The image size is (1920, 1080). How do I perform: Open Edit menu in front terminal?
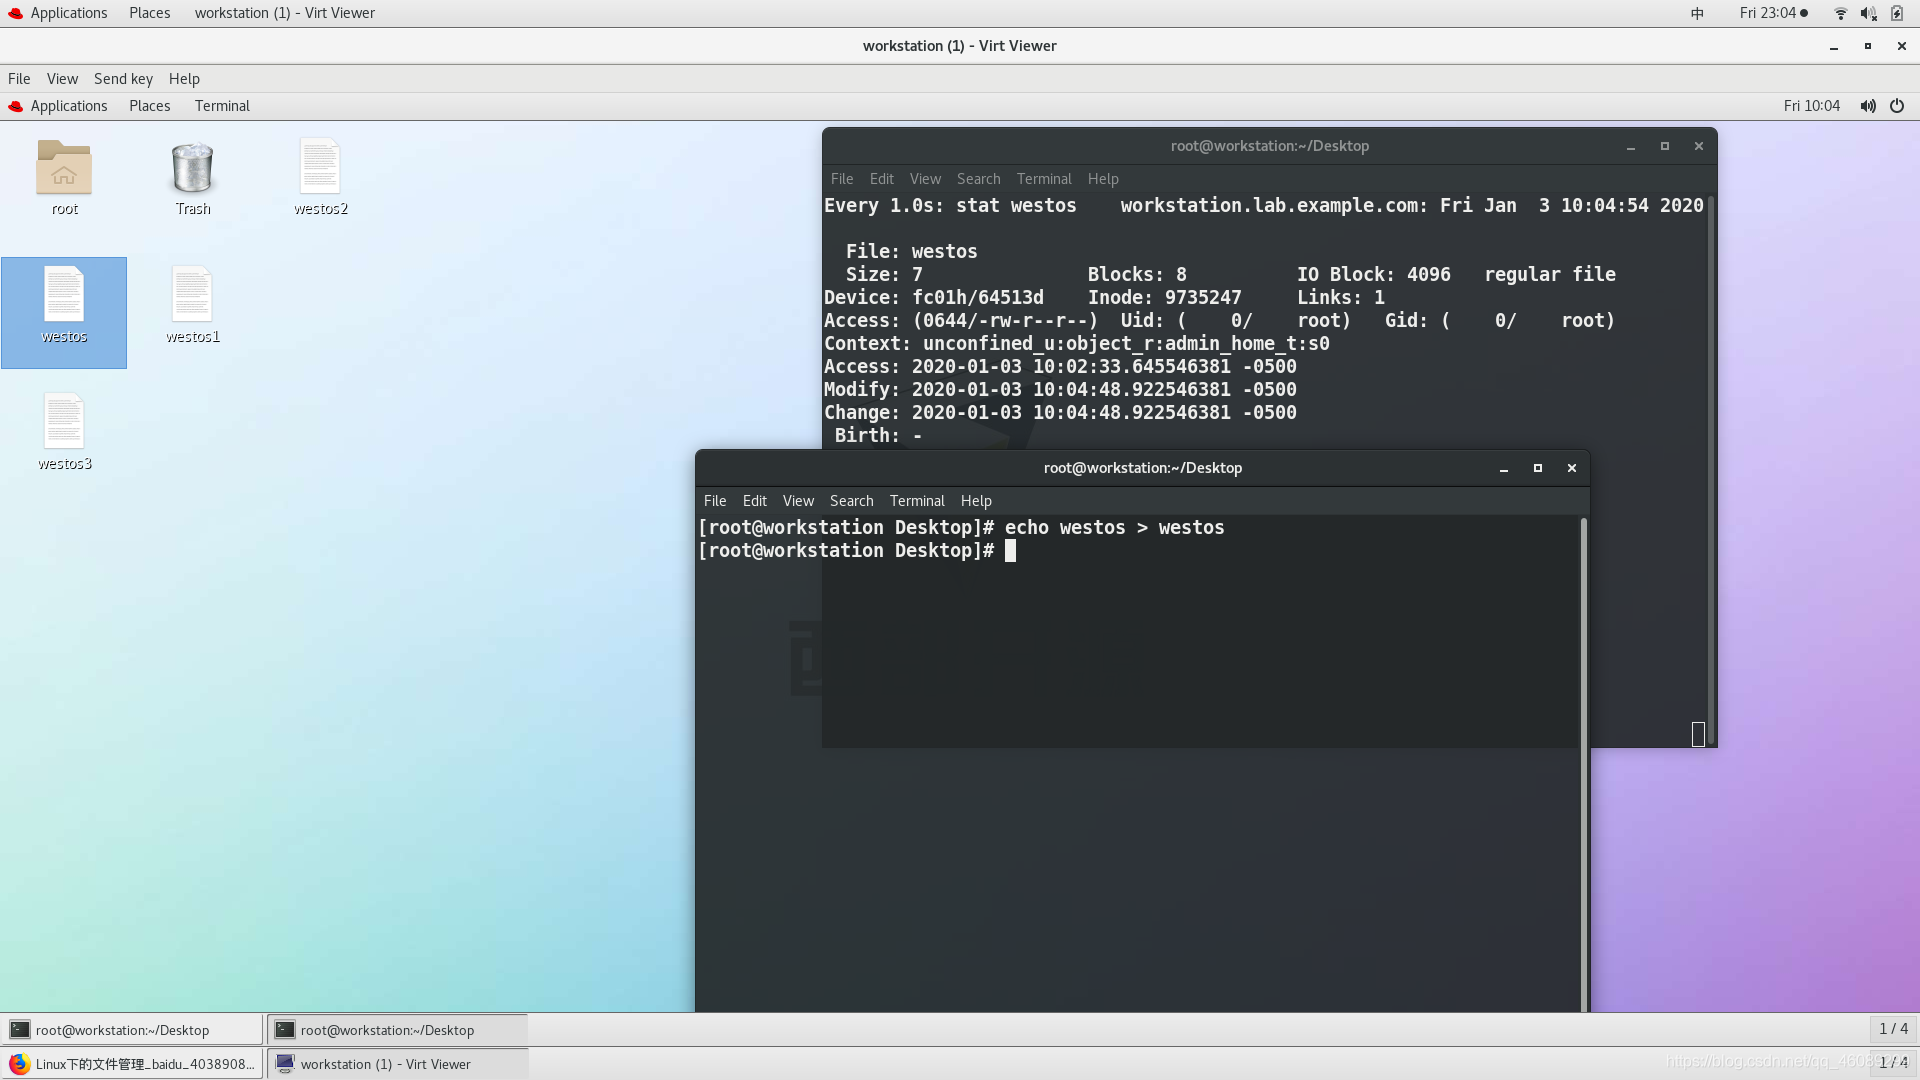tap(755, 501)
